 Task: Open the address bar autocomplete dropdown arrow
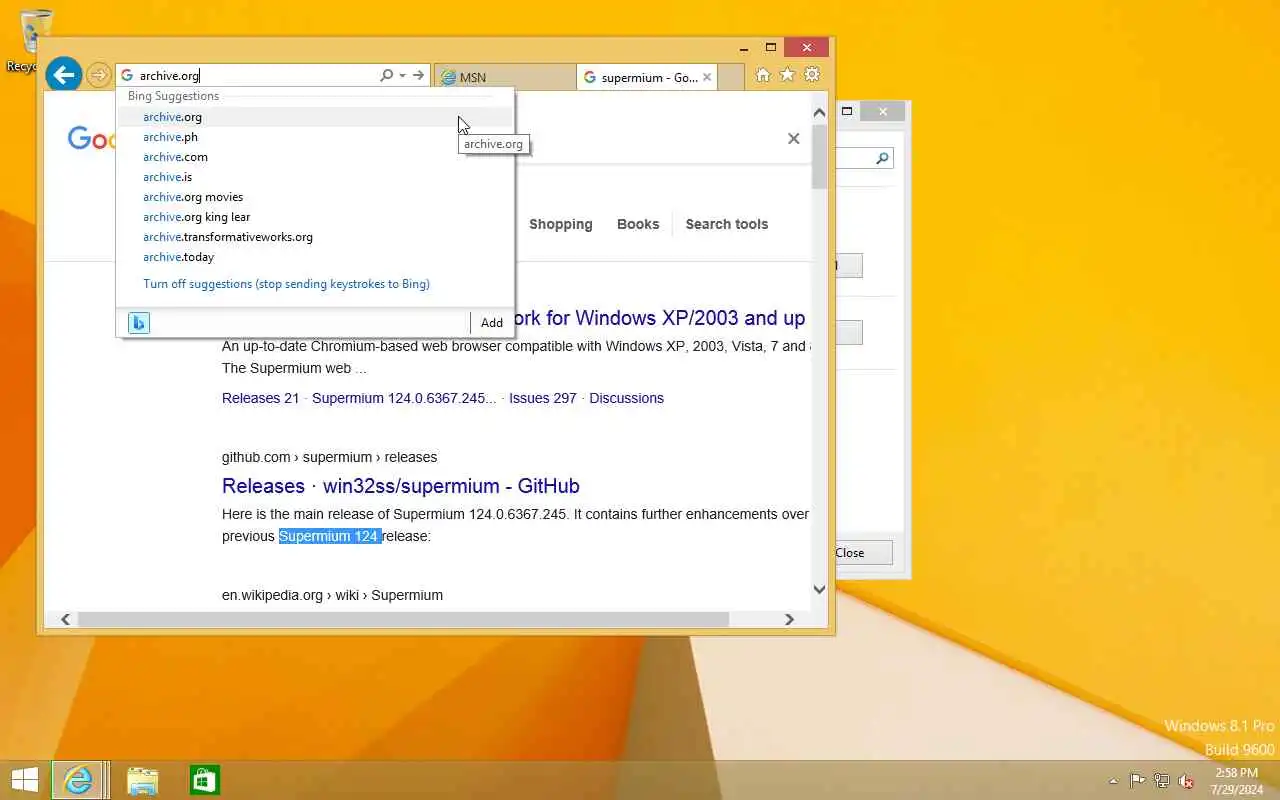point(402,75)
